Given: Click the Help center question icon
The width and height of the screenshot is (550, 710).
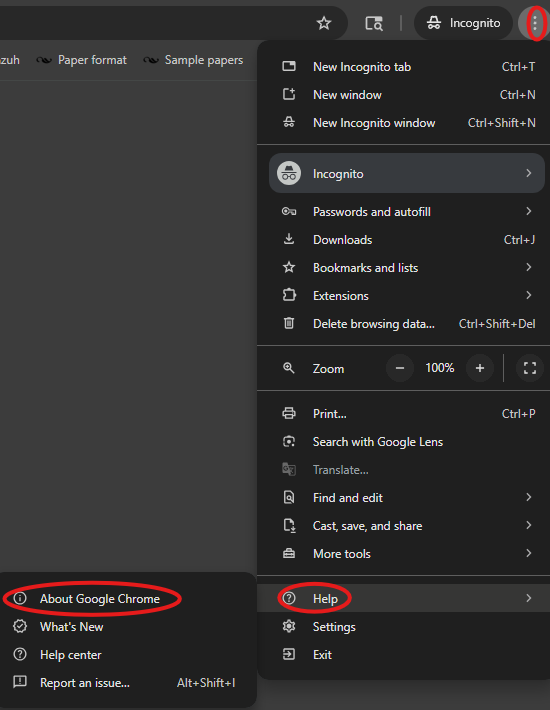Looking at the screenshot, I should 20,654.
